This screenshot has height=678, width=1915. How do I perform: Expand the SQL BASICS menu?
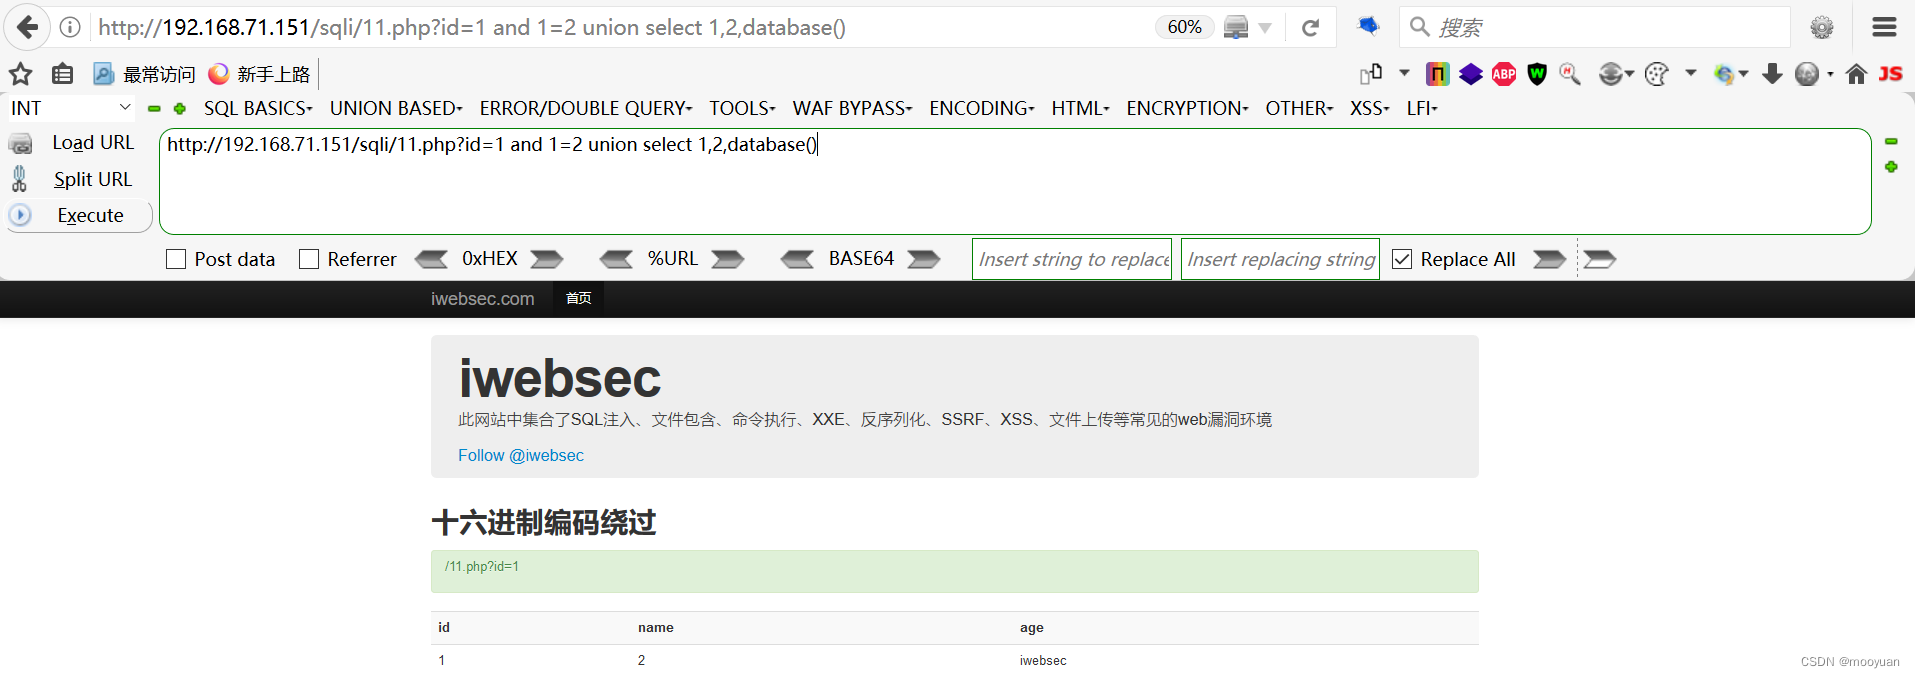click(258, 108)
